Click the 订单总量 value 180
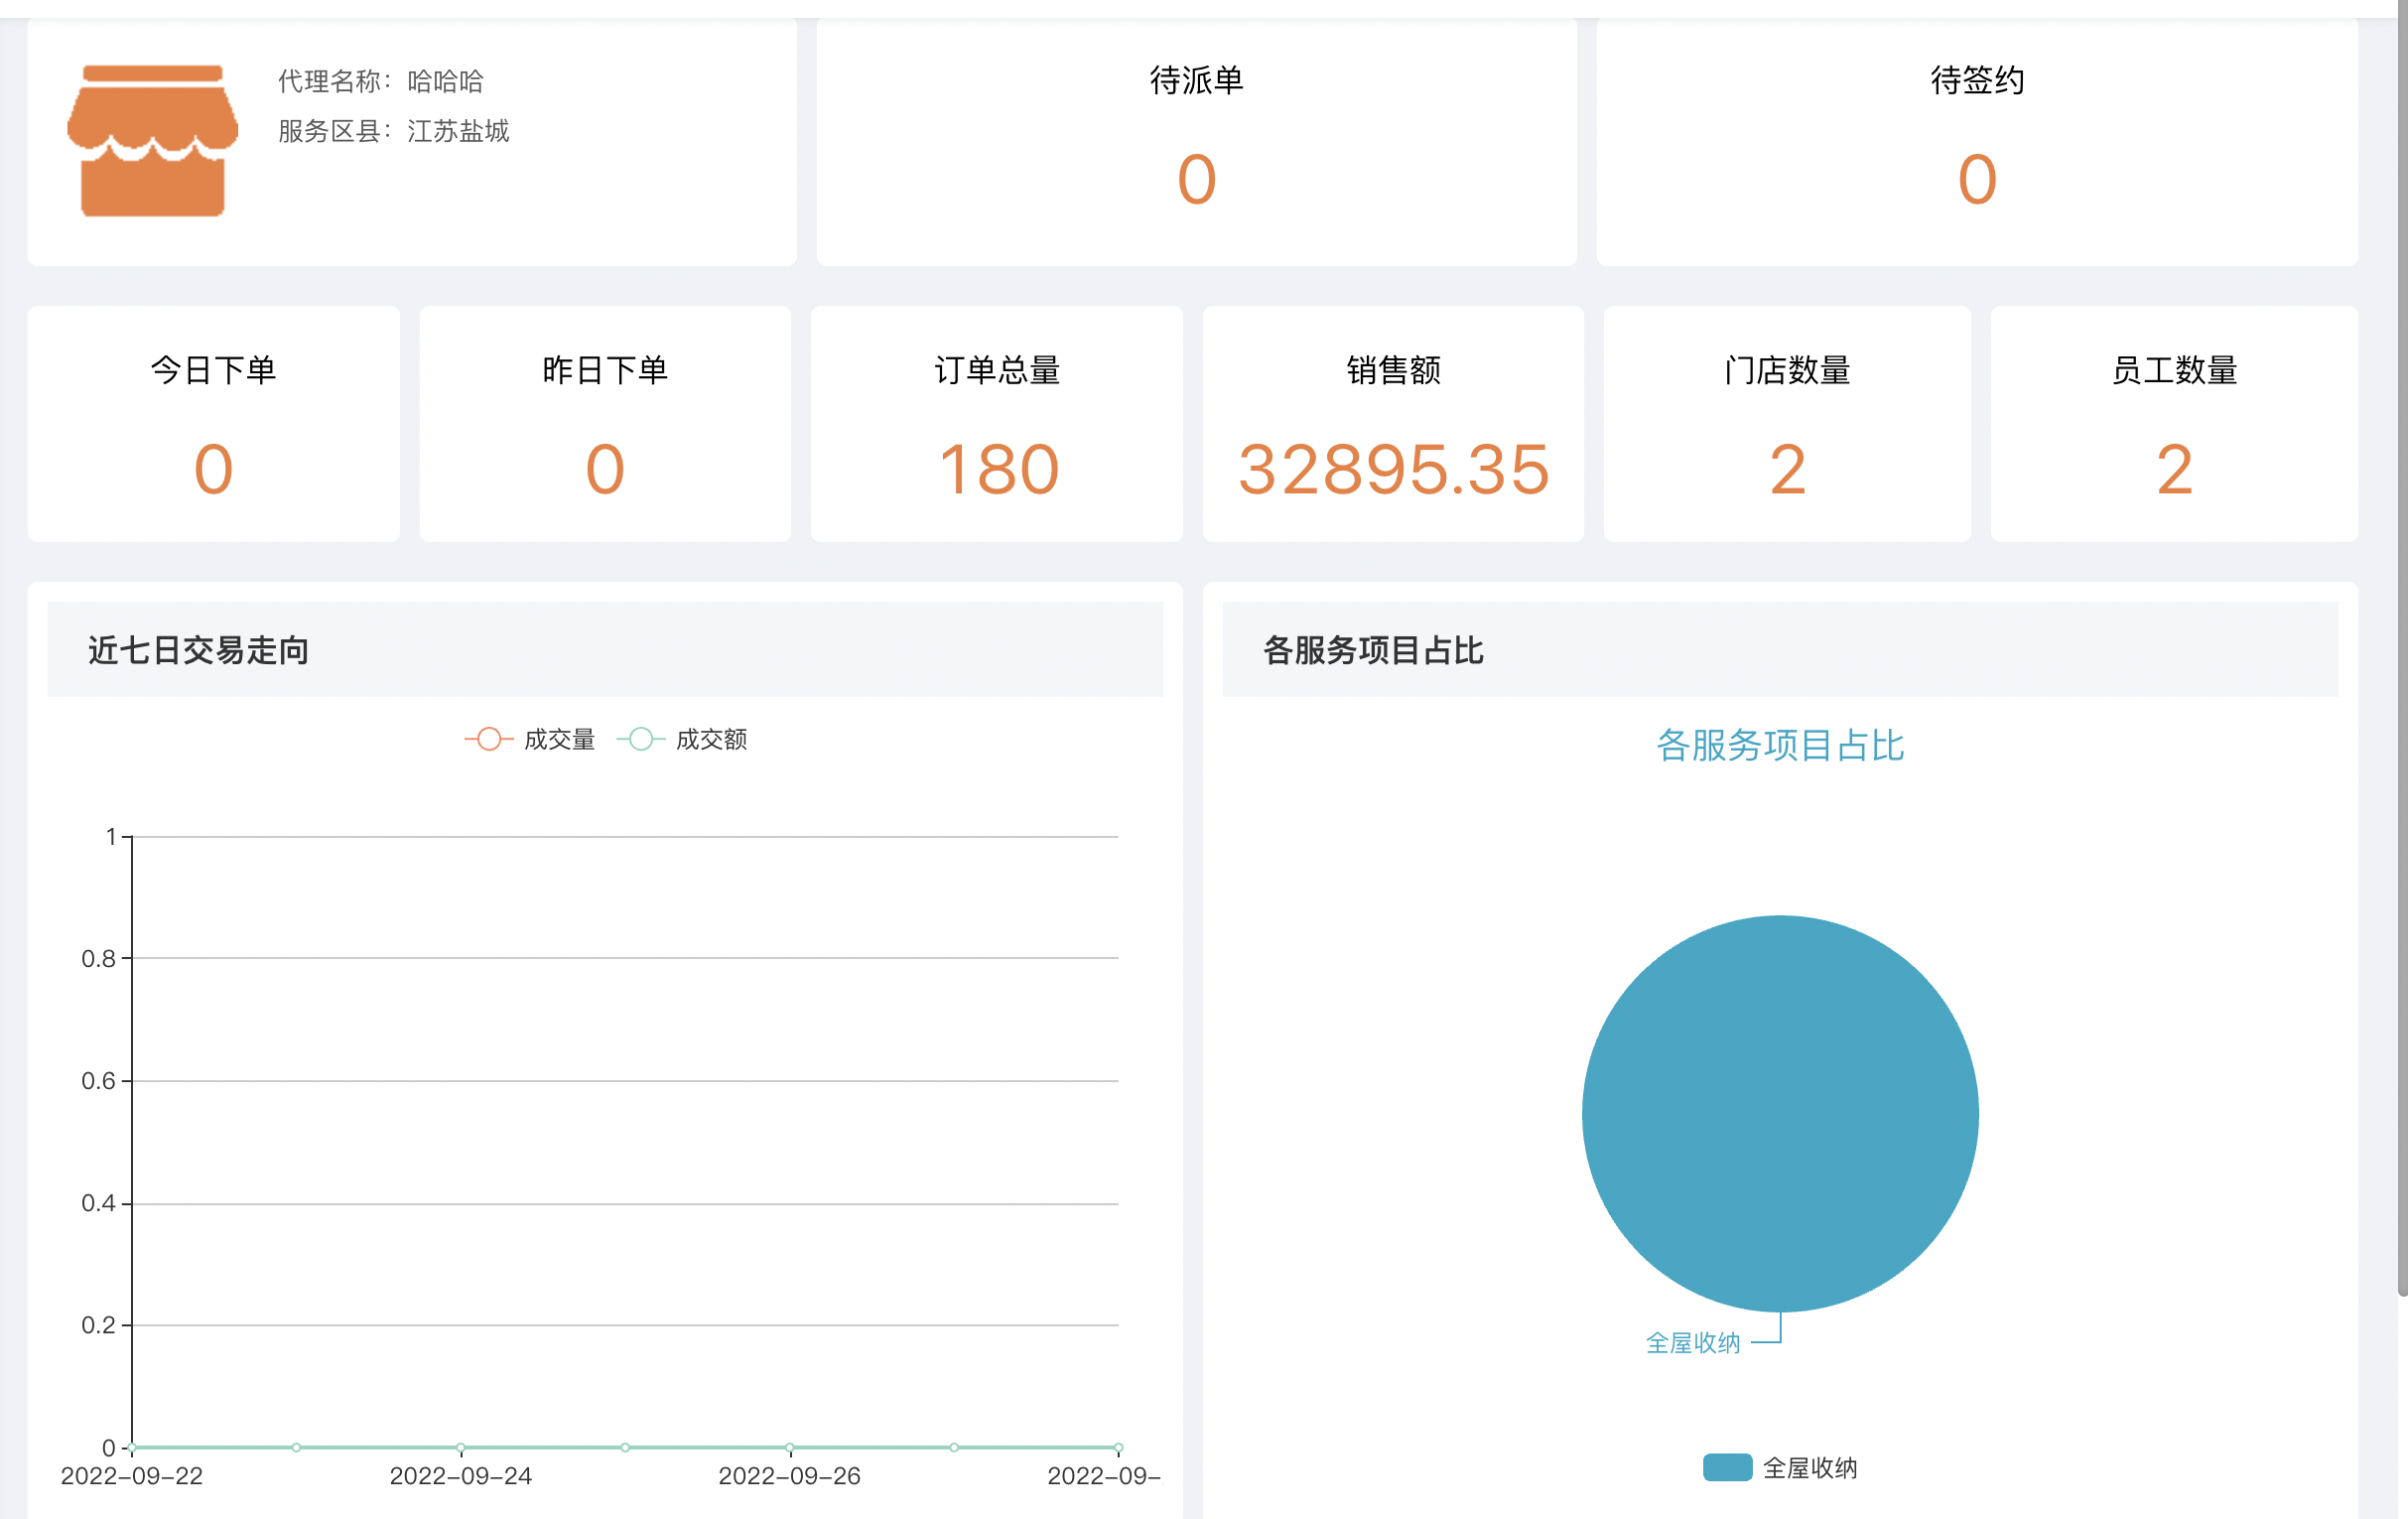 coord(997,469)
